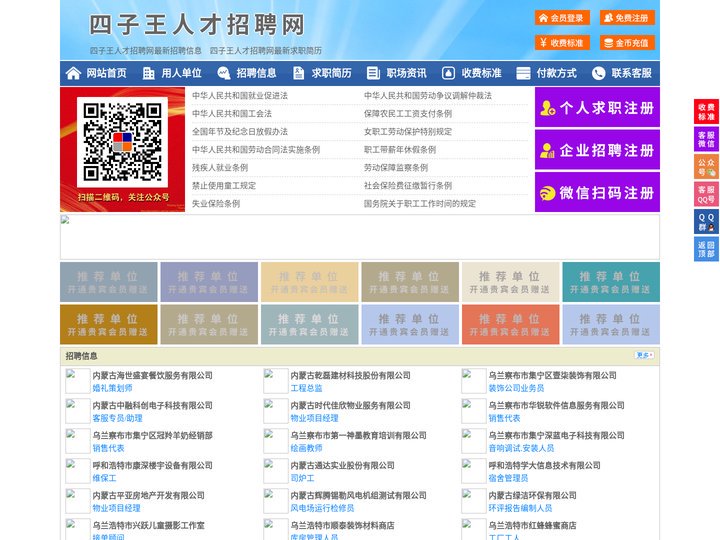Open 失业保险条例 link
Viewport: 720px width, 540px height.
click(x=216, y=203)
